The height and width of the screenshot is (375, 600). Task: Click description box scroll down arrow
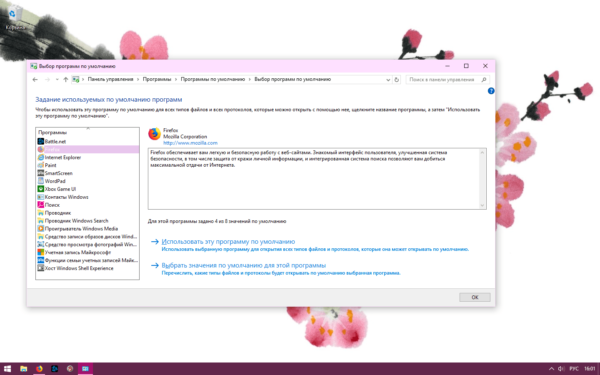482,205
